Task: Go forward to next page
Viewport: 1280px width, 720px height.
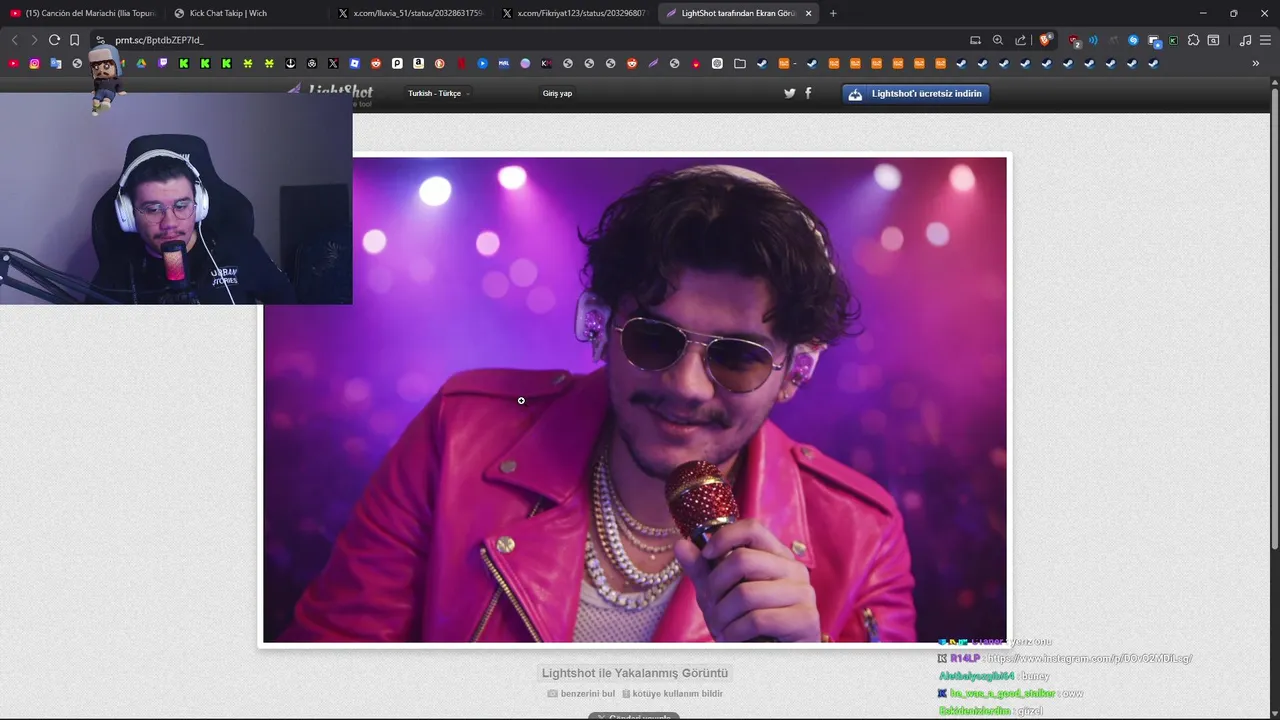Action: (x=34, y=40)
